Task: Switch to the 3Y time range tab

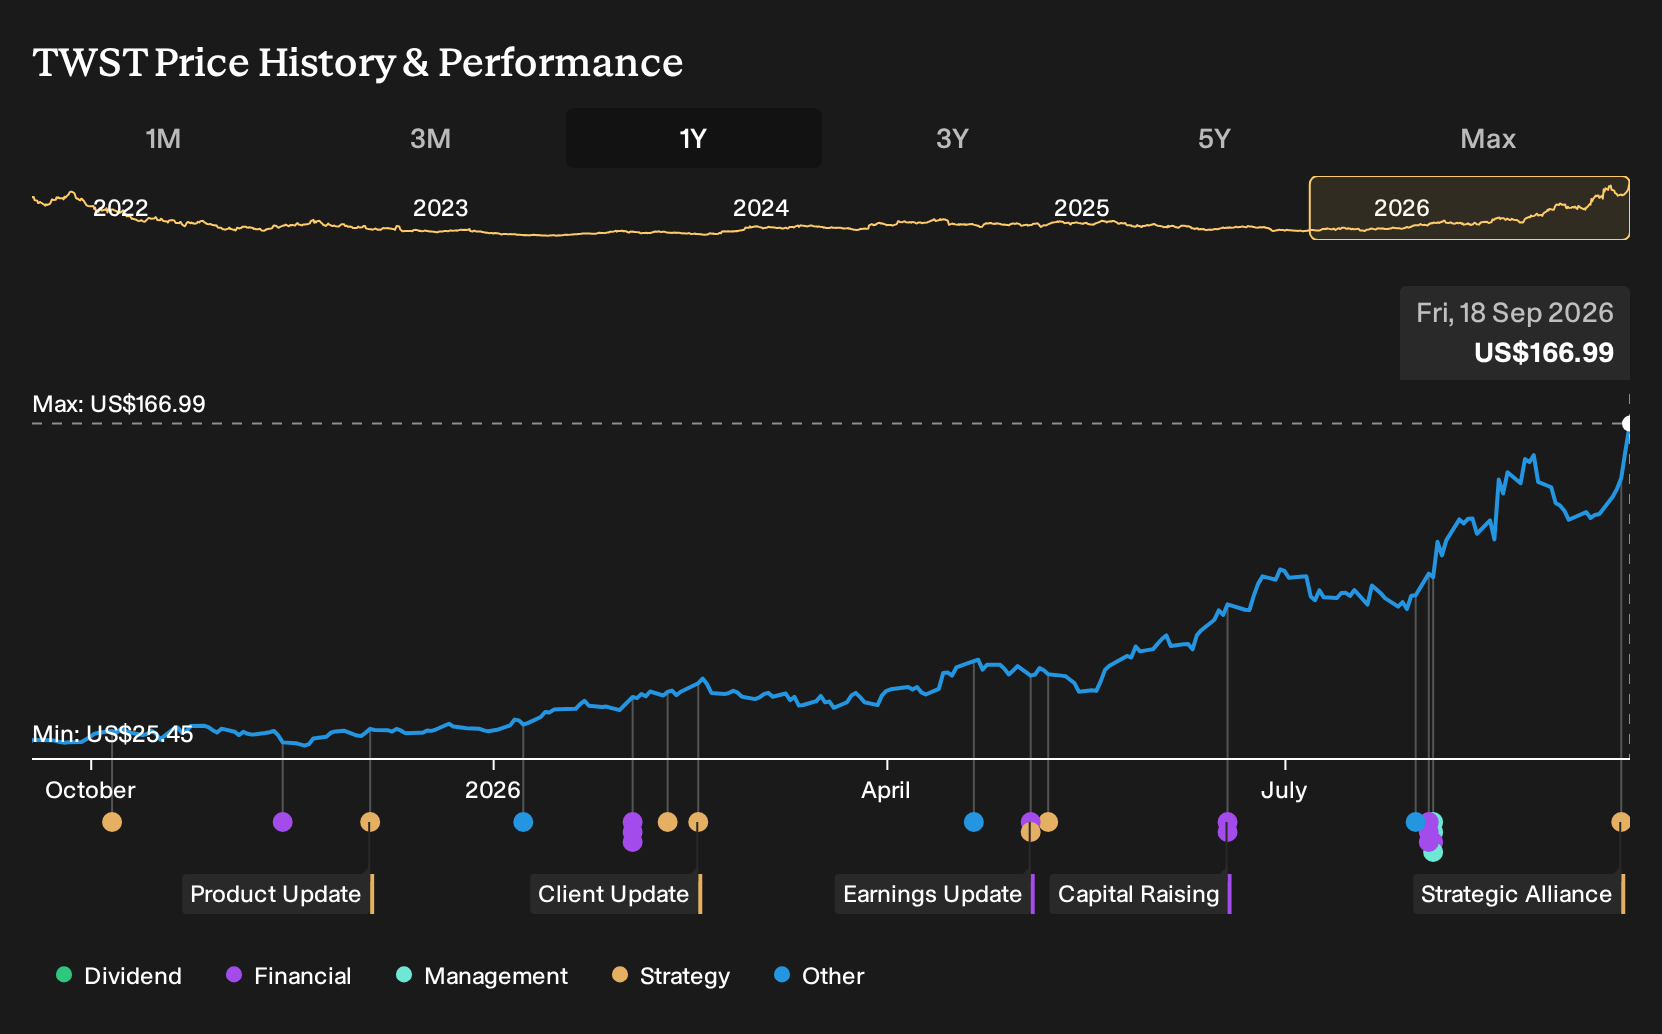Action: coord(952,138)
